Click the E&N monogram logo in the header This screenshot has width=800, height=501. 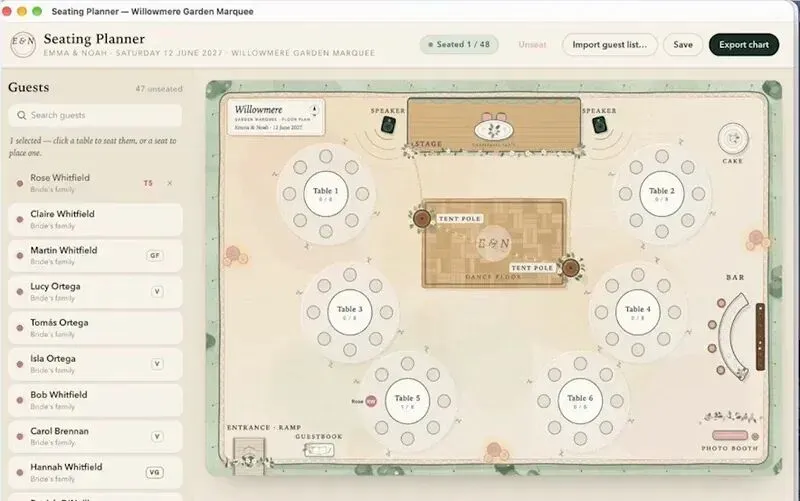pyautogui.click(x=23, y=44)
